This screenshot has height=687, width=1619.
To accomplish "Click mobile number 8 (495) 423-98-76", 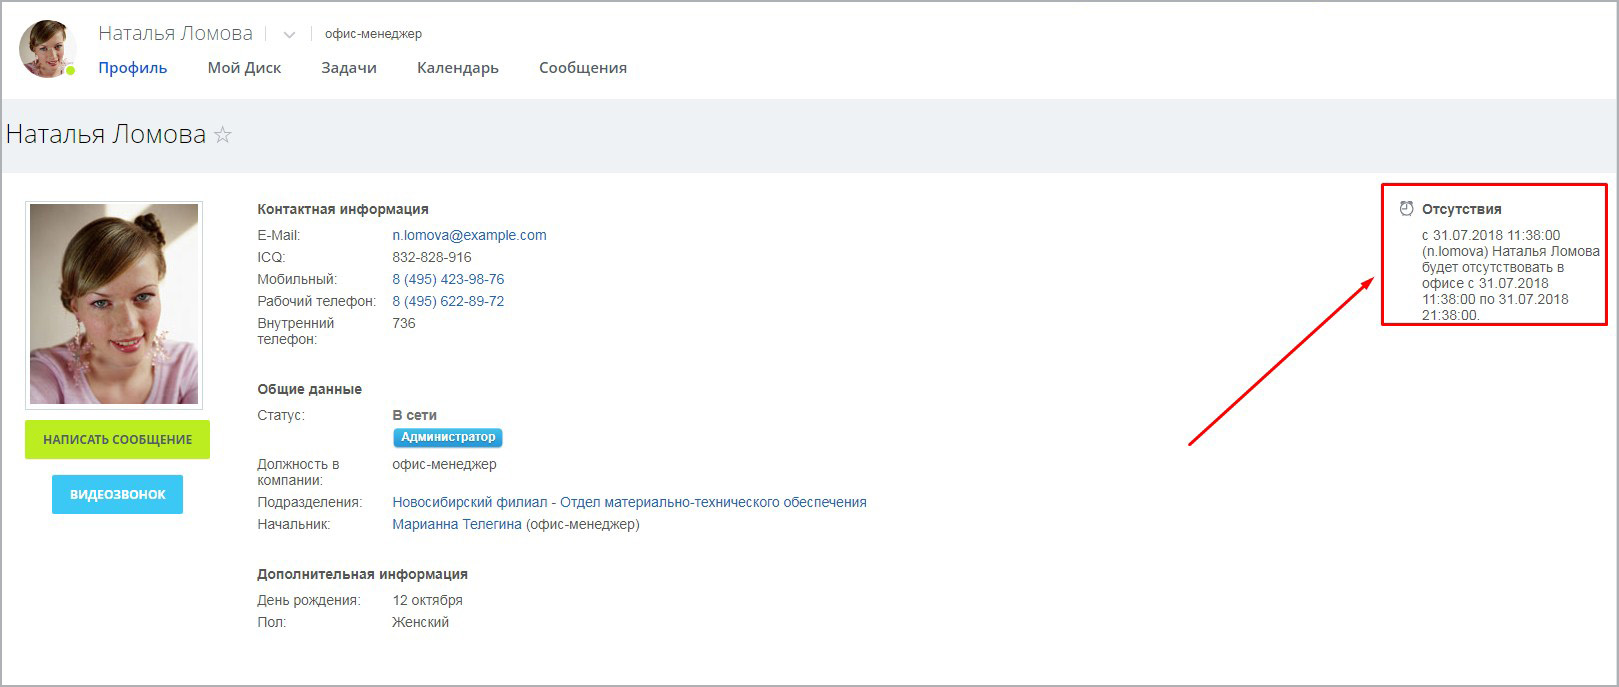I will [x=448, y=279].
